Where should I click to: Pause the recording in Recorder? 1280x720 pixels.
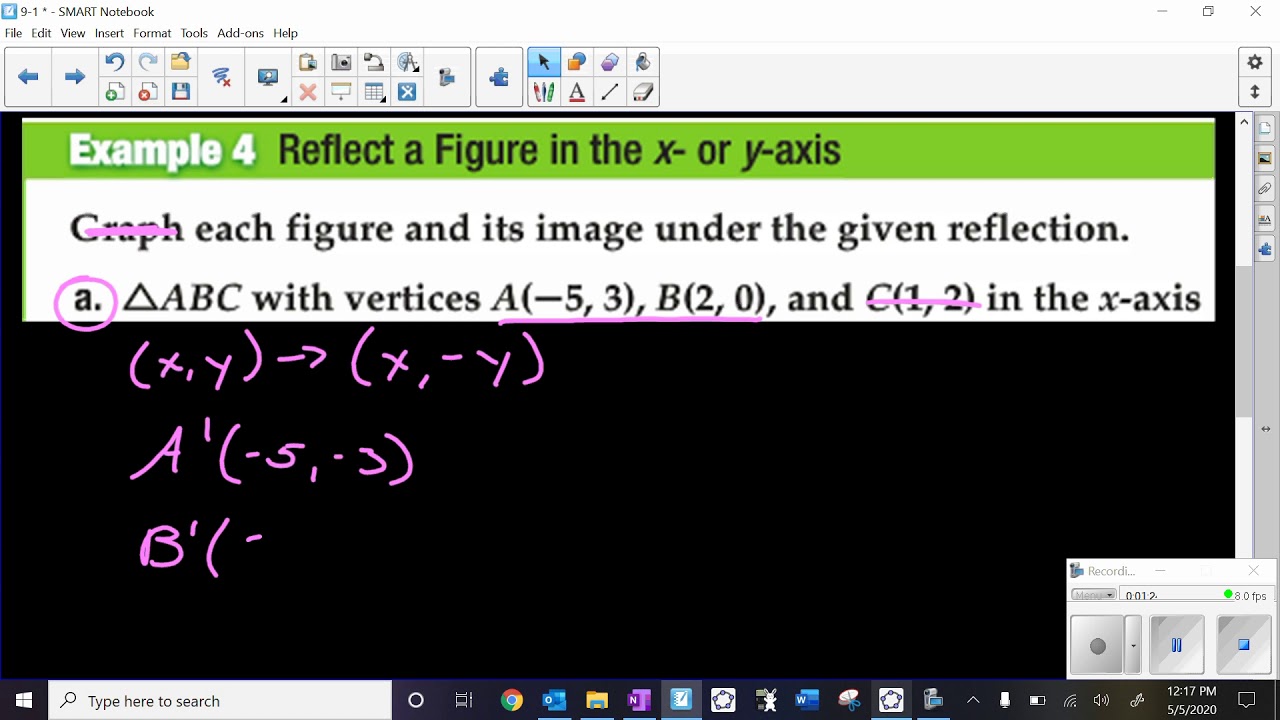pyautogui.click(x=1176, y=646)
